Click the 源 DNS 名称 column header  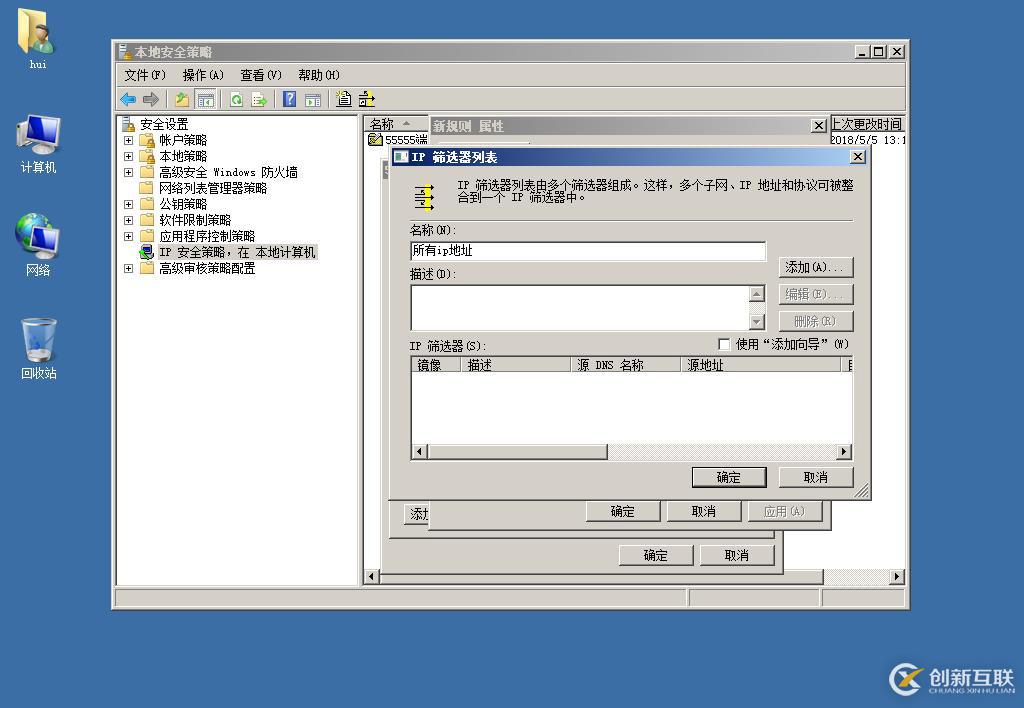point(626,365)
